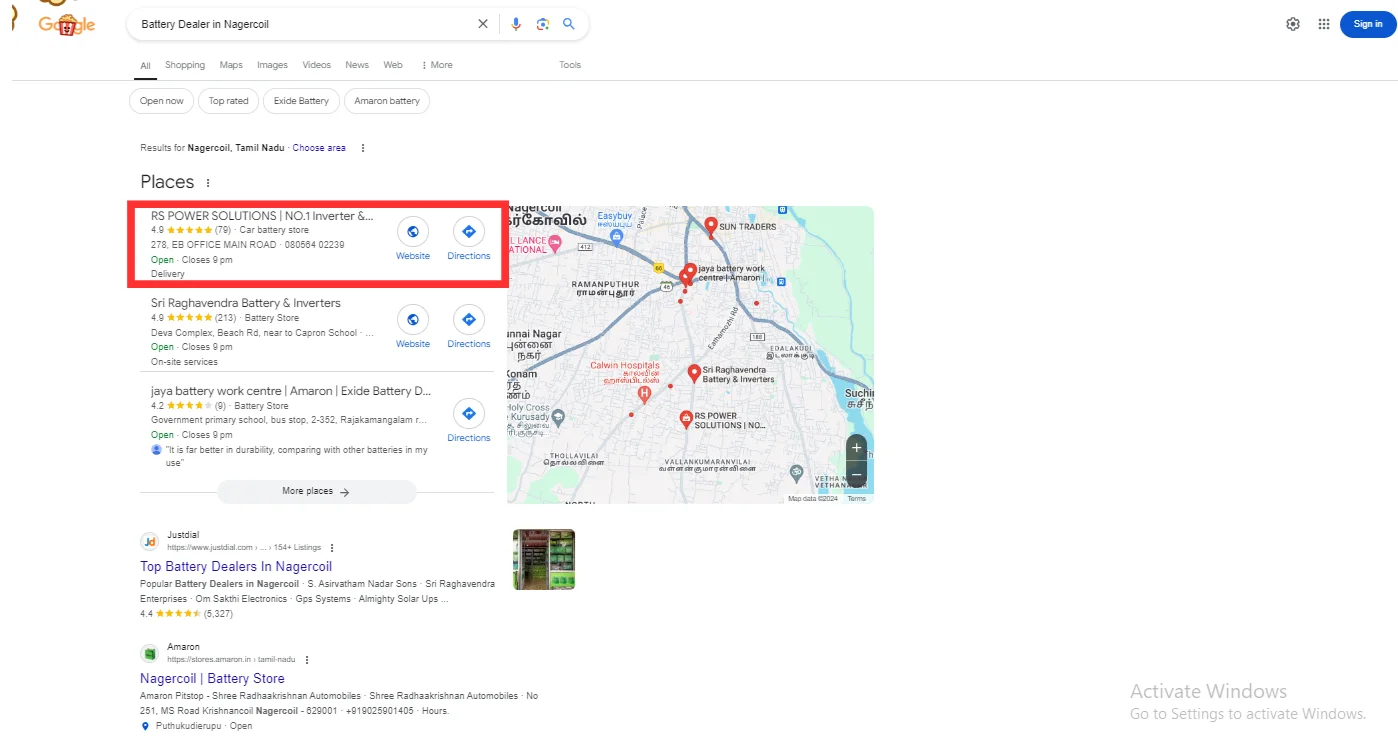Zoom in on the map with plus

[857, 448]
